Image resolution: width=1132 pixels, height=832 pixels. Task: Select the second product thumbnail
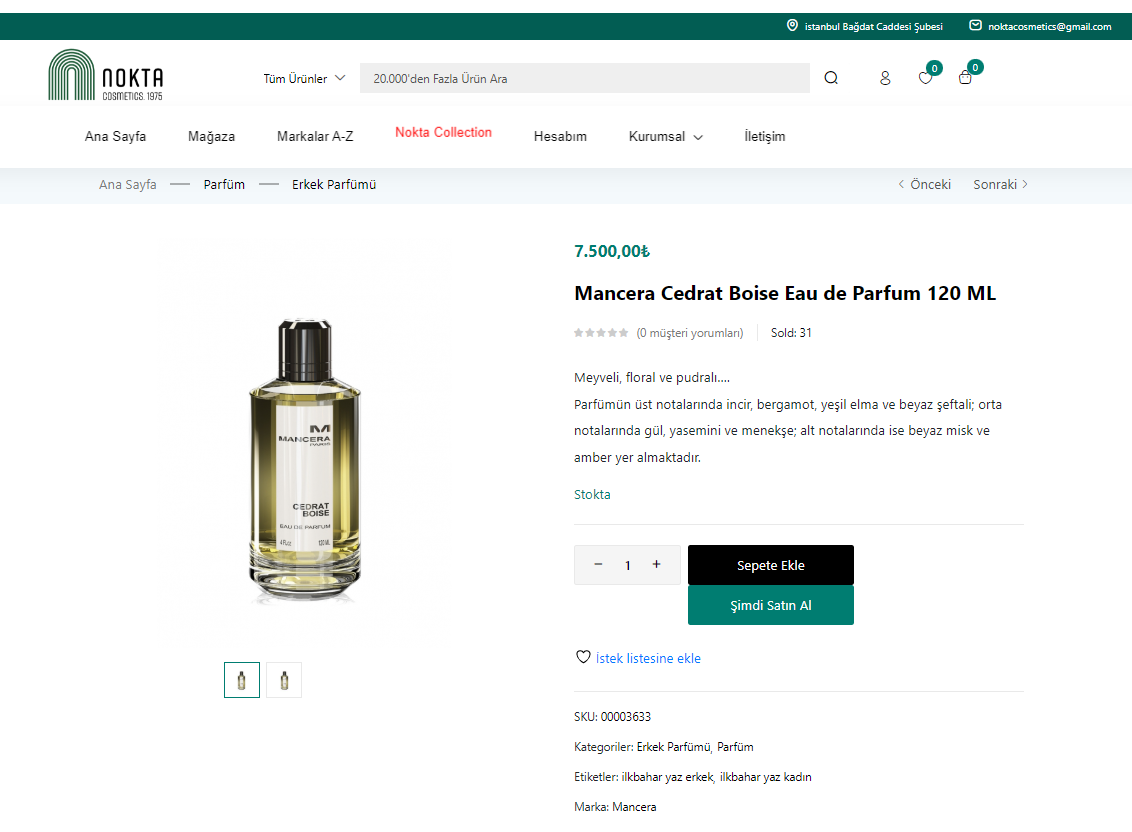point(284,680)
